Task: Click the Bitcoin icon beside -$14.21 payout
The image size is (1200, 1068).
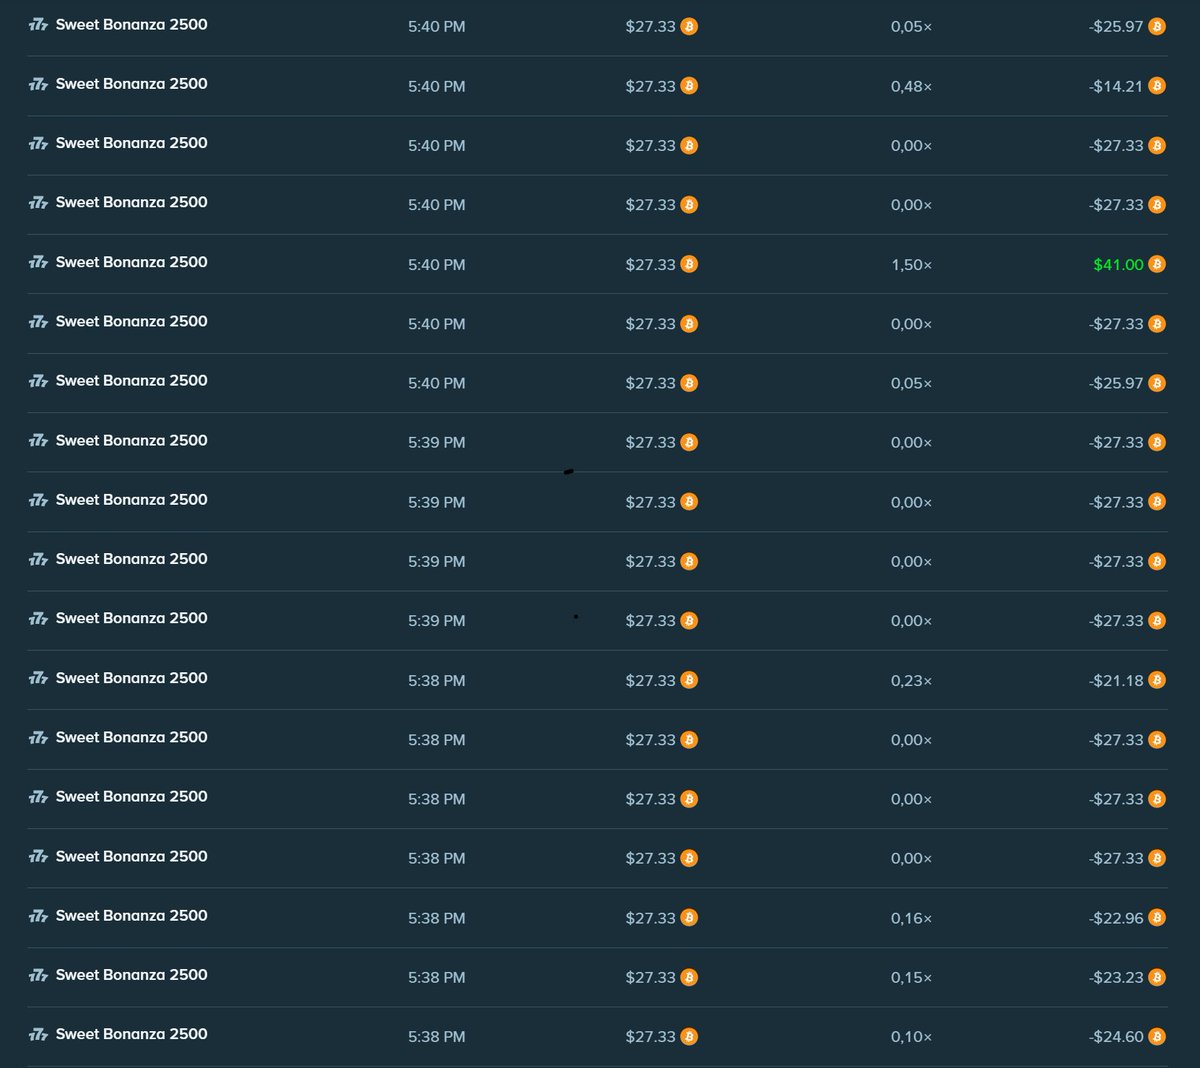Action: (1157, 86)
